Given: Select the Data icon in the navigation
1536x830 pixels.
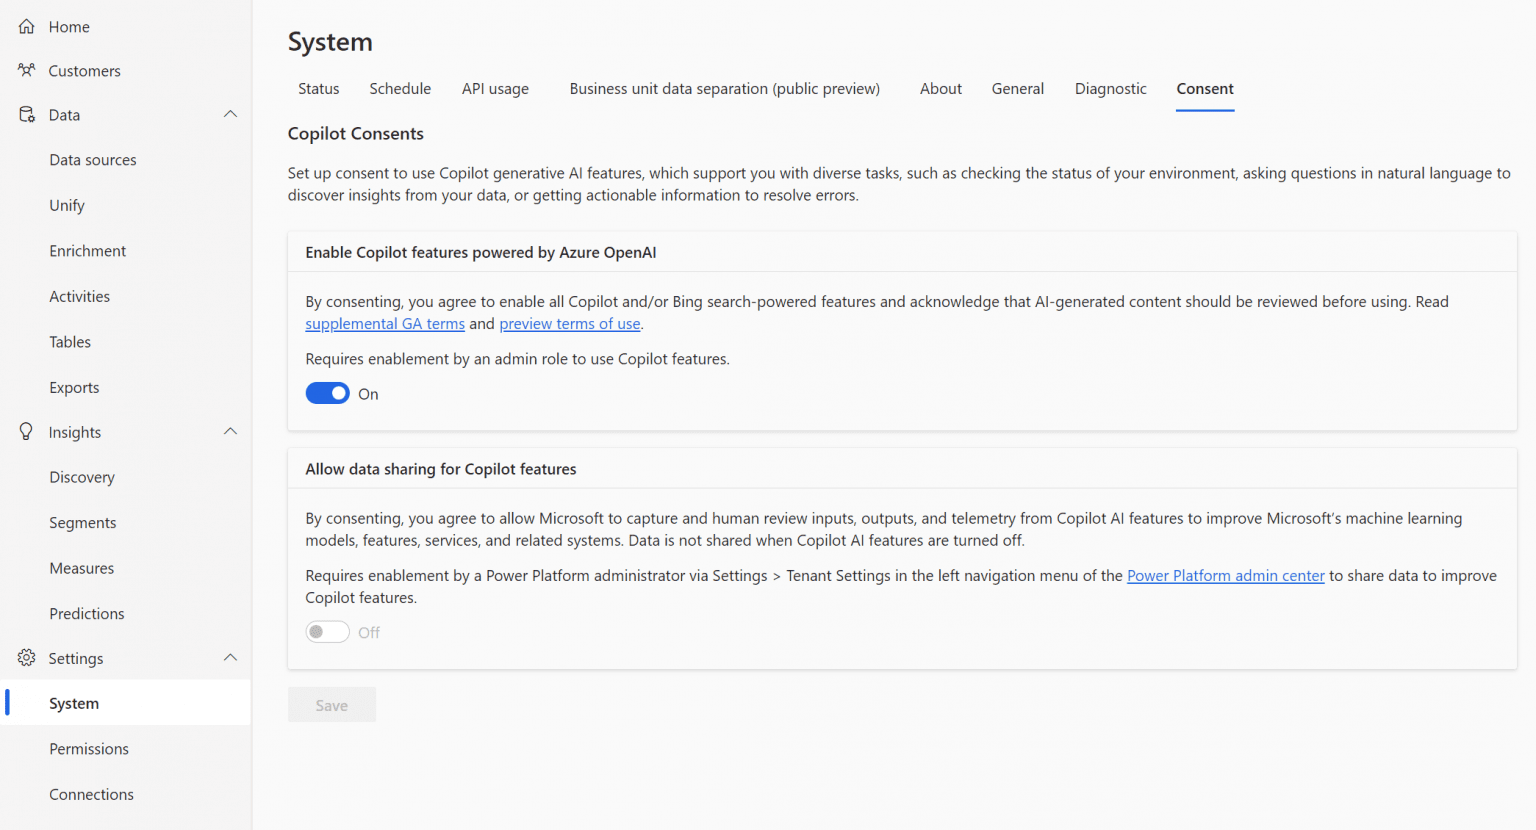Looking at the screenshot, I should (x=25, y=114).
